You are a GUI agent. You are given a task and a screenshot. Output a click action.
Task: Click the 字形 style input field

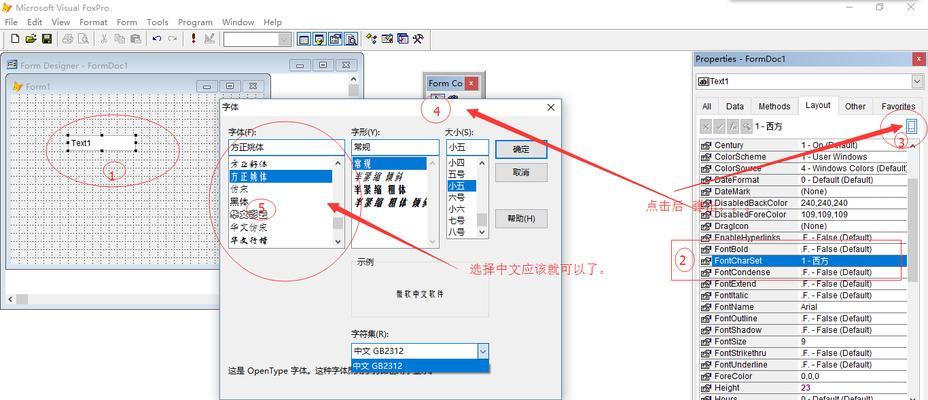click(395, 147)
